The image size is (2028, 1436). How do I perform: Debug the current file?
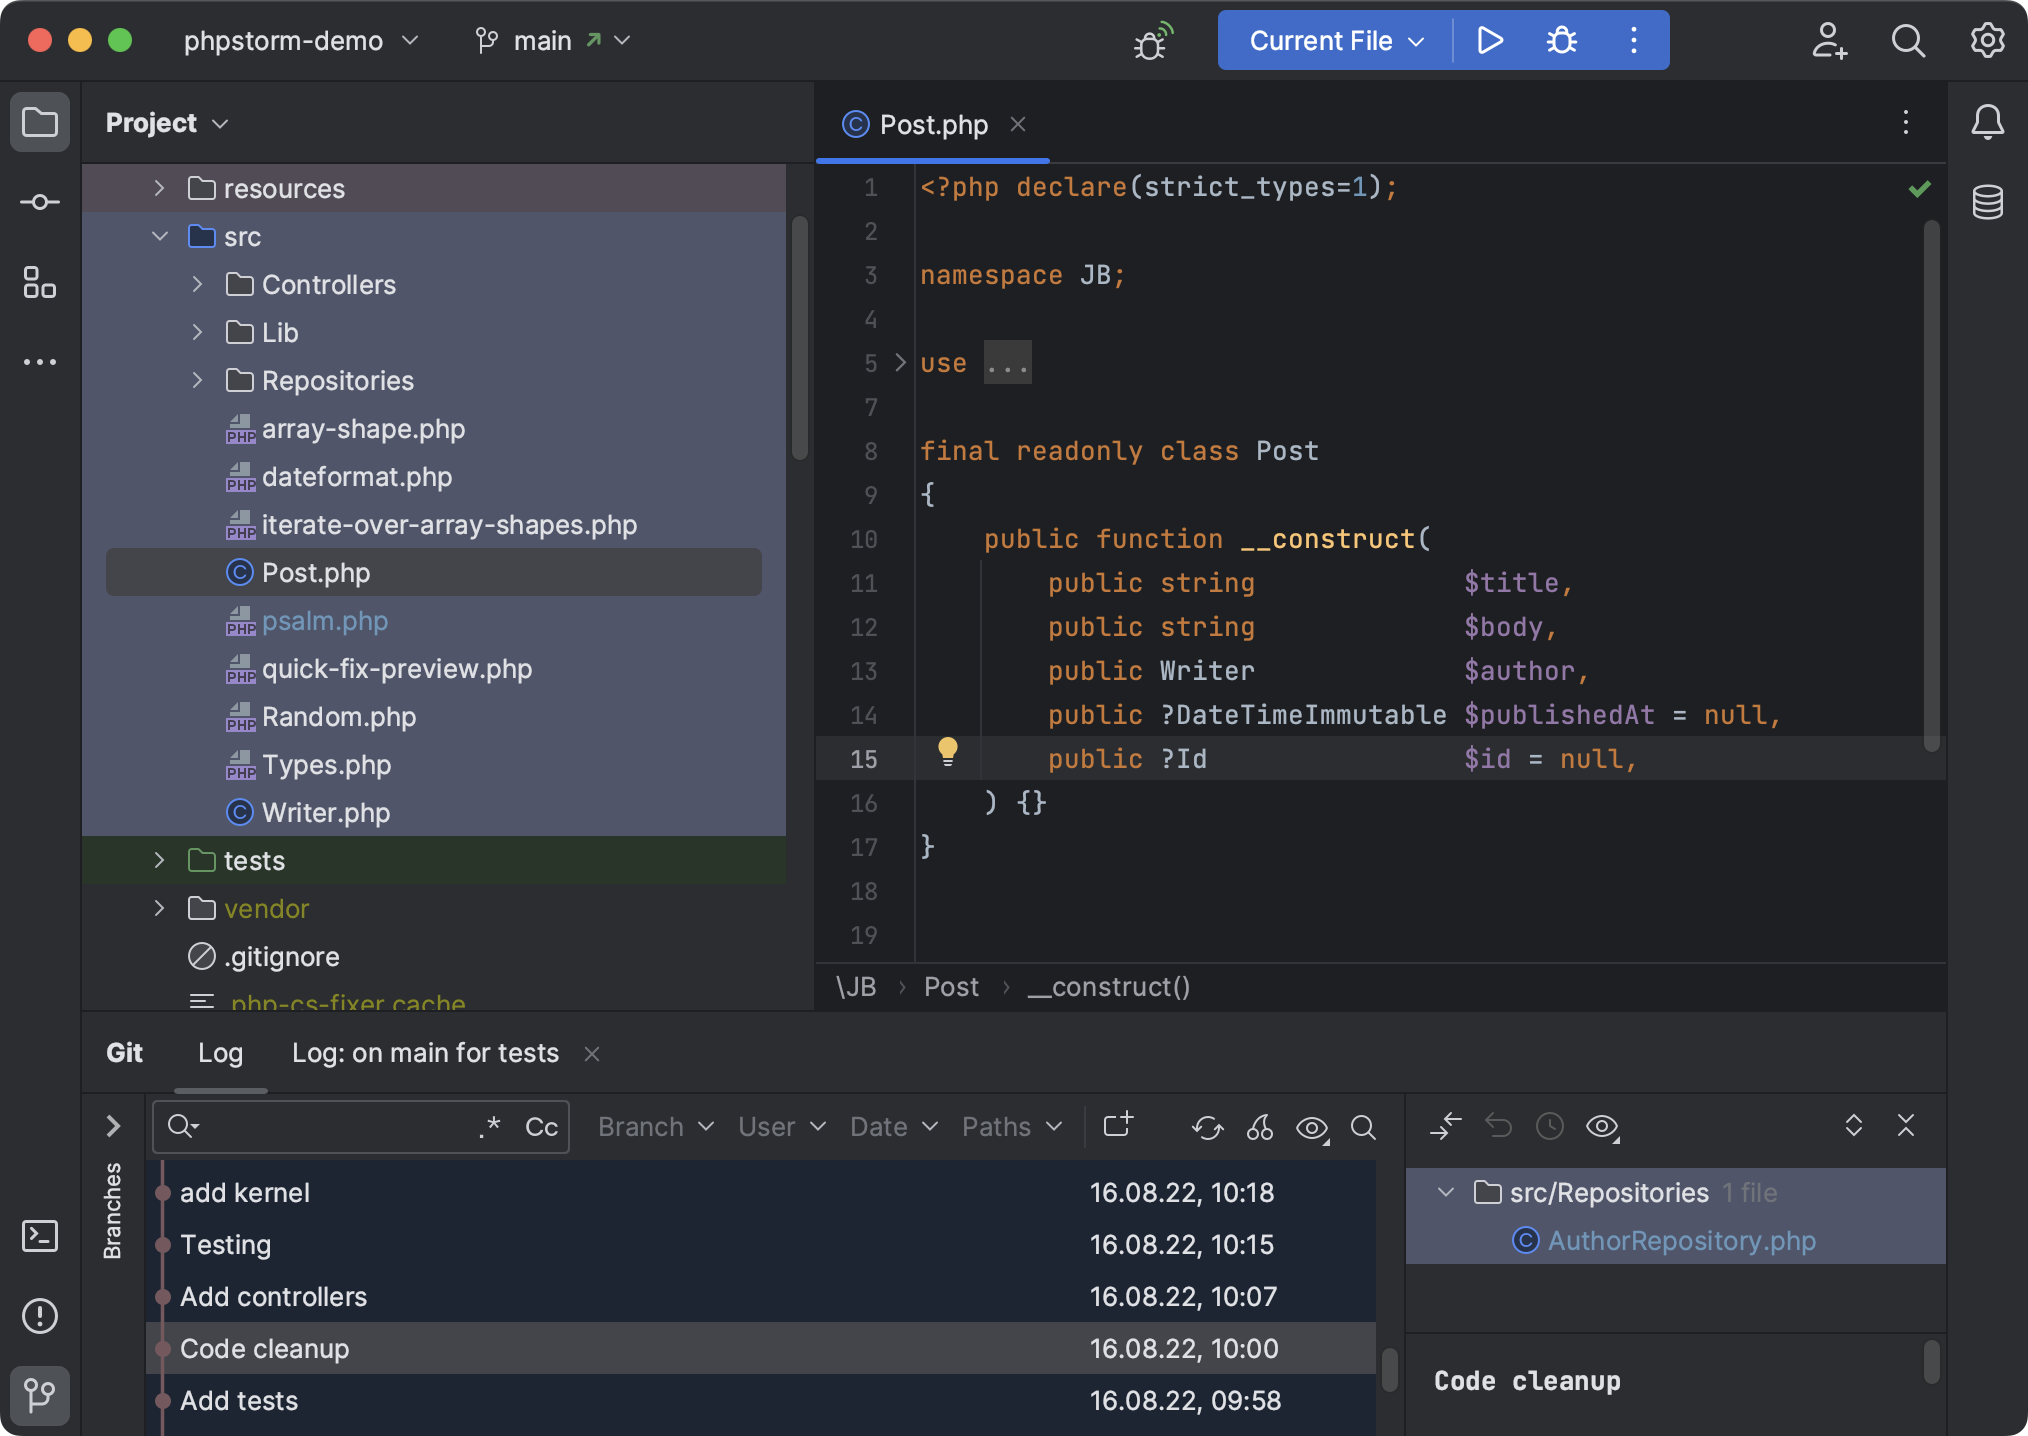pyautogui.click(x=1562, y=40)
